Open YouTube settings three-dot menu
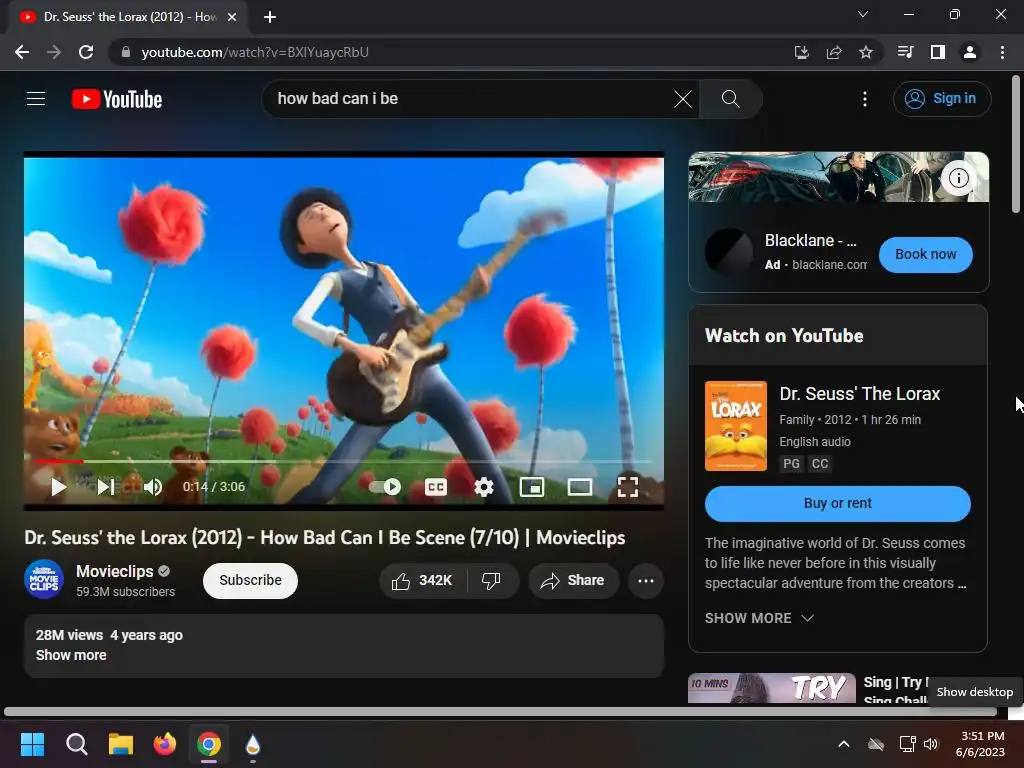 pyautogui.click(x=865, y=99)
